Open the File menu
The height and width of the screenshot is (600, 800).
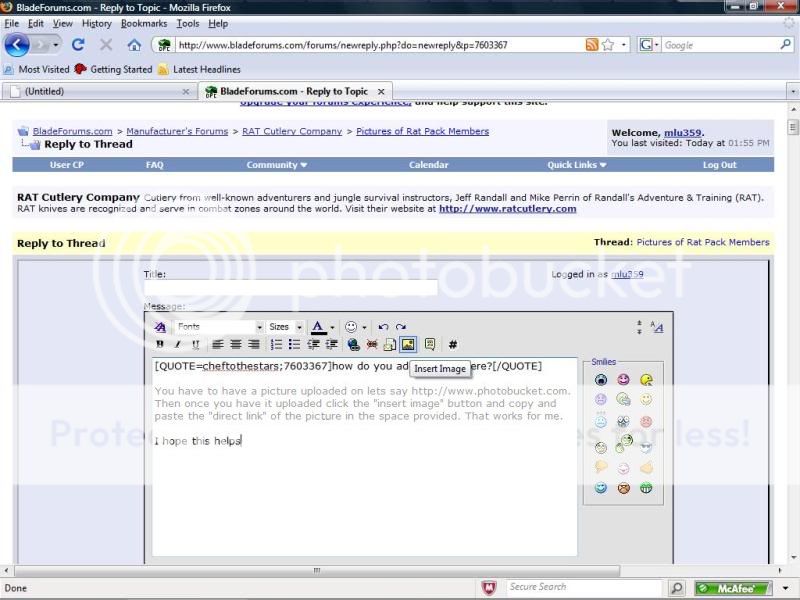click(x=11, y=23)
